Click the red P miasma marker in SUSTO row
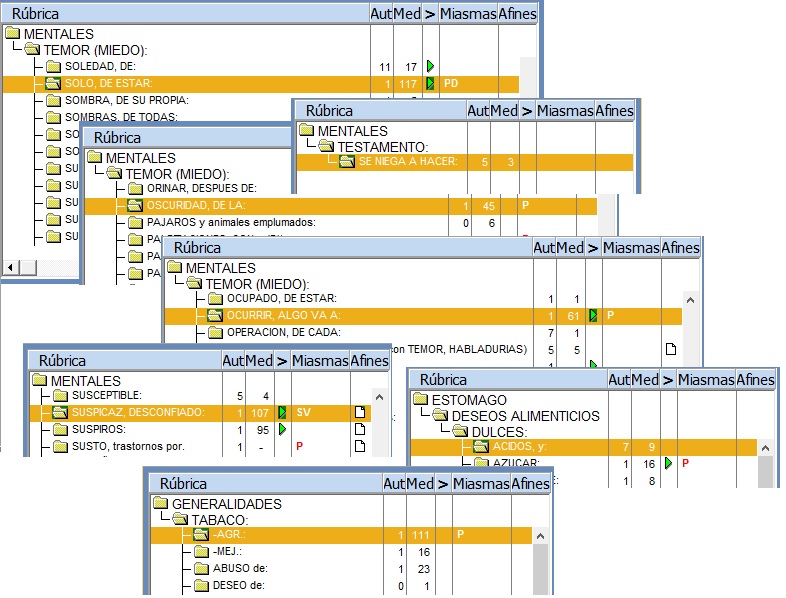 298,446
